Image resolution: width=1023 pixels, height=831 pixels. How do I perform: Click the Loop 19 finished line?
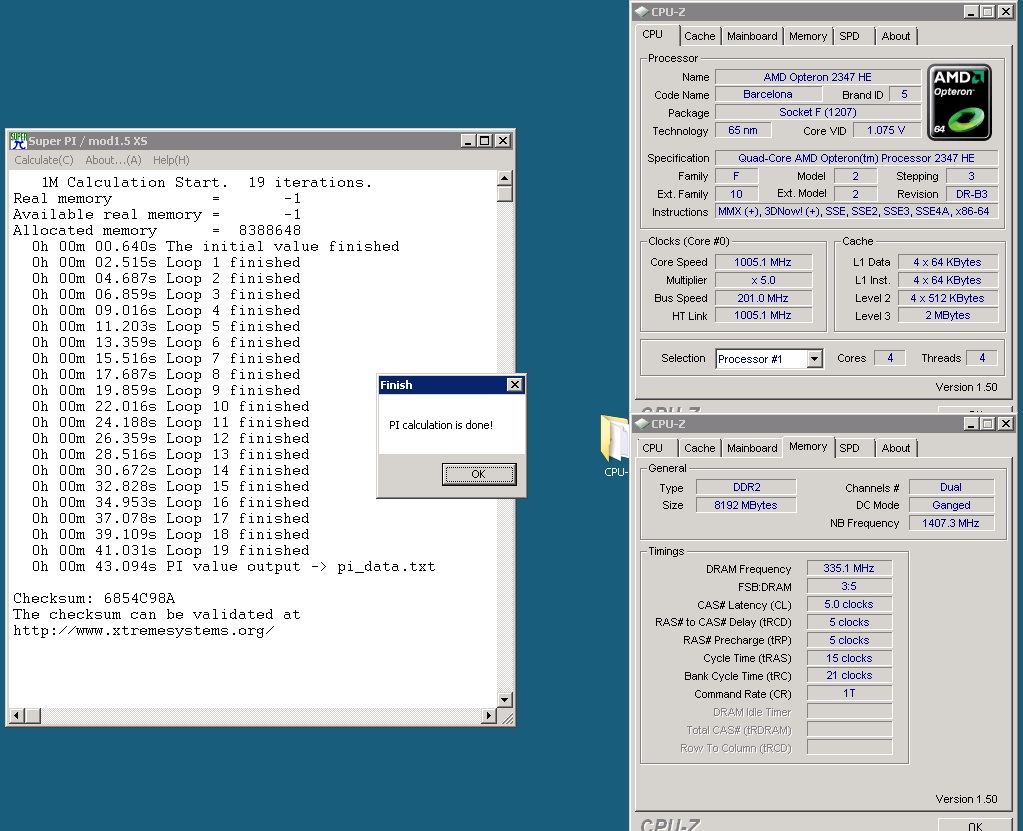point(170,551)
